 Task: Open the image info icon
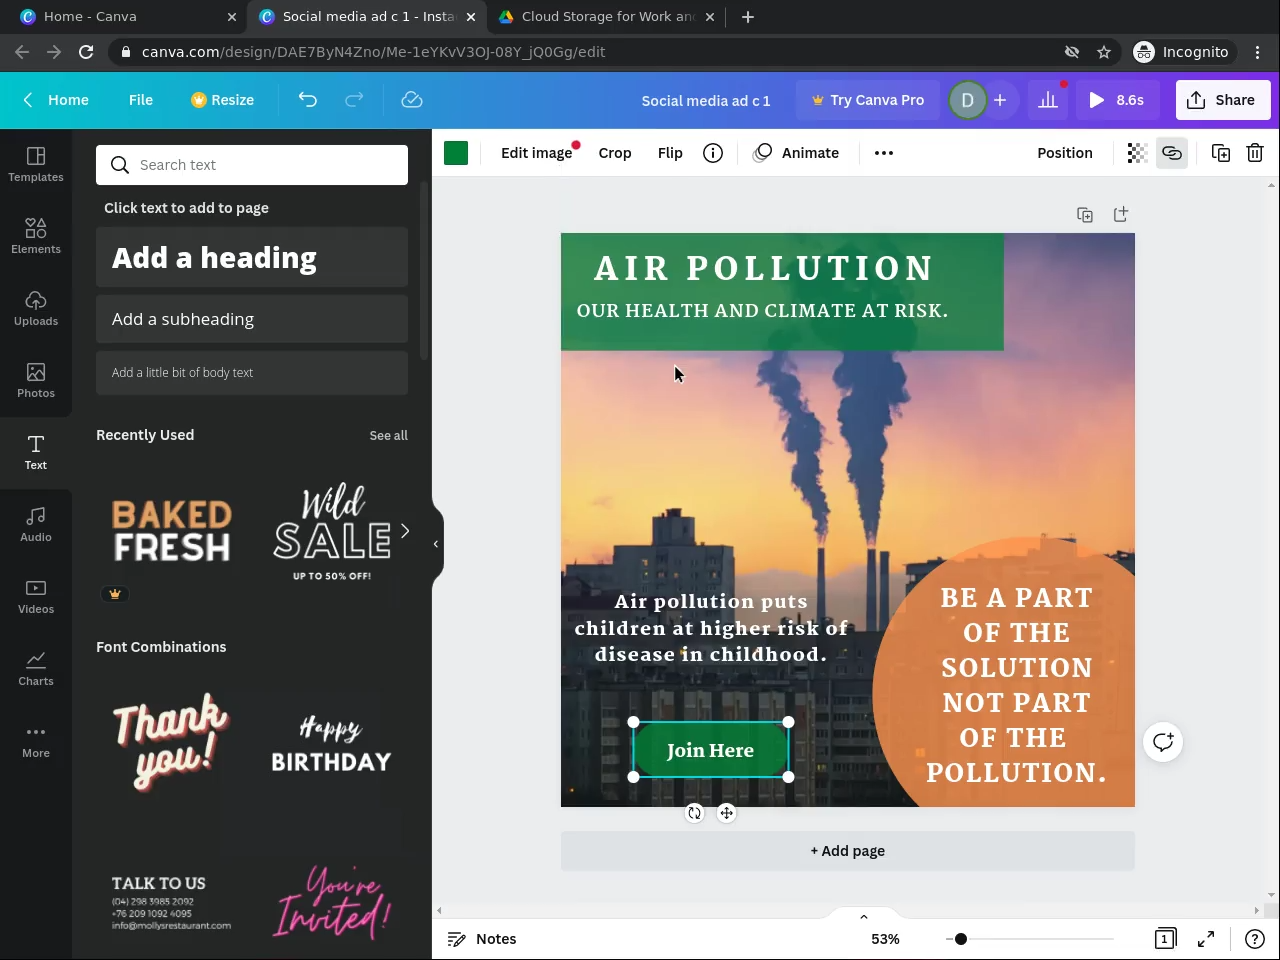point(713,153)
